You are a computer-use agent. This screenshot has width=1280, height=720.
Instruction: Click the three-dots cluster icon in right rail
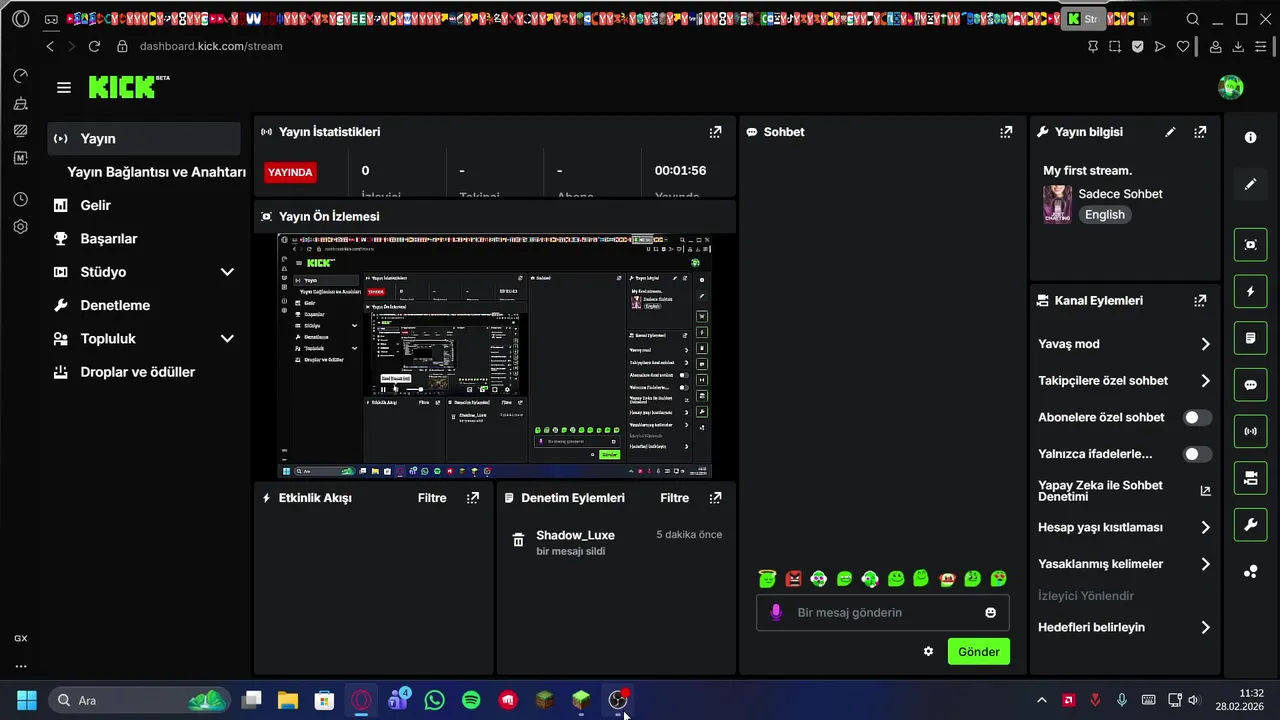click(x=1250, y=572)
